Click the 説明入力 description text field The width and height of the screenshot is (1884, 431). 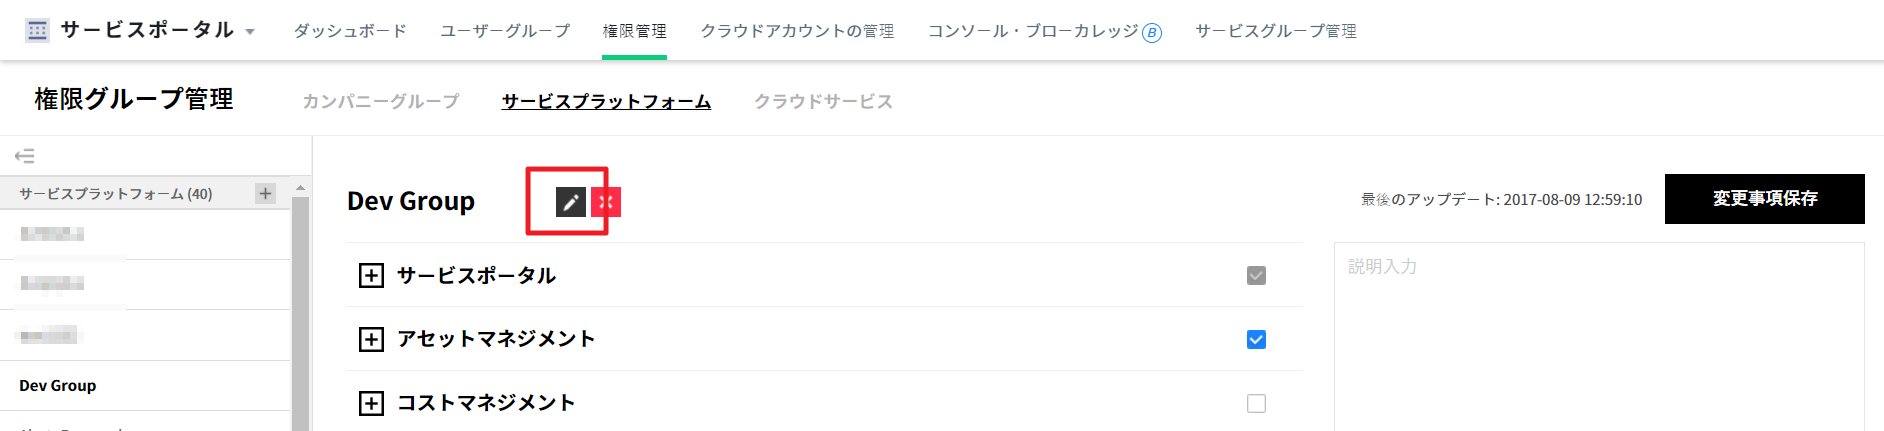coord(1598,330)
